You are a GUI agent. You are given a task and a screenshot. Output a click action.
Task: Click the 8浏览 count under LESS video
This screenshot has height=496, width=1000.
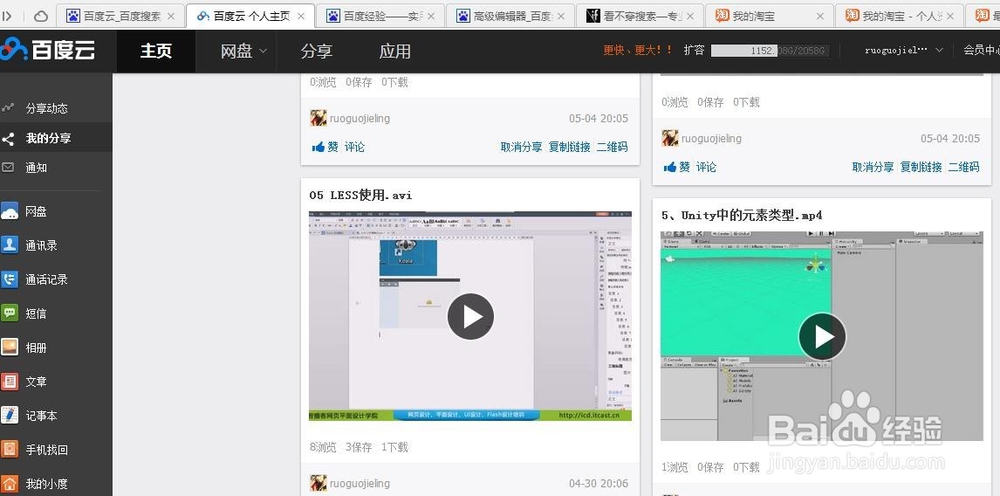click(x=323, y=447)
